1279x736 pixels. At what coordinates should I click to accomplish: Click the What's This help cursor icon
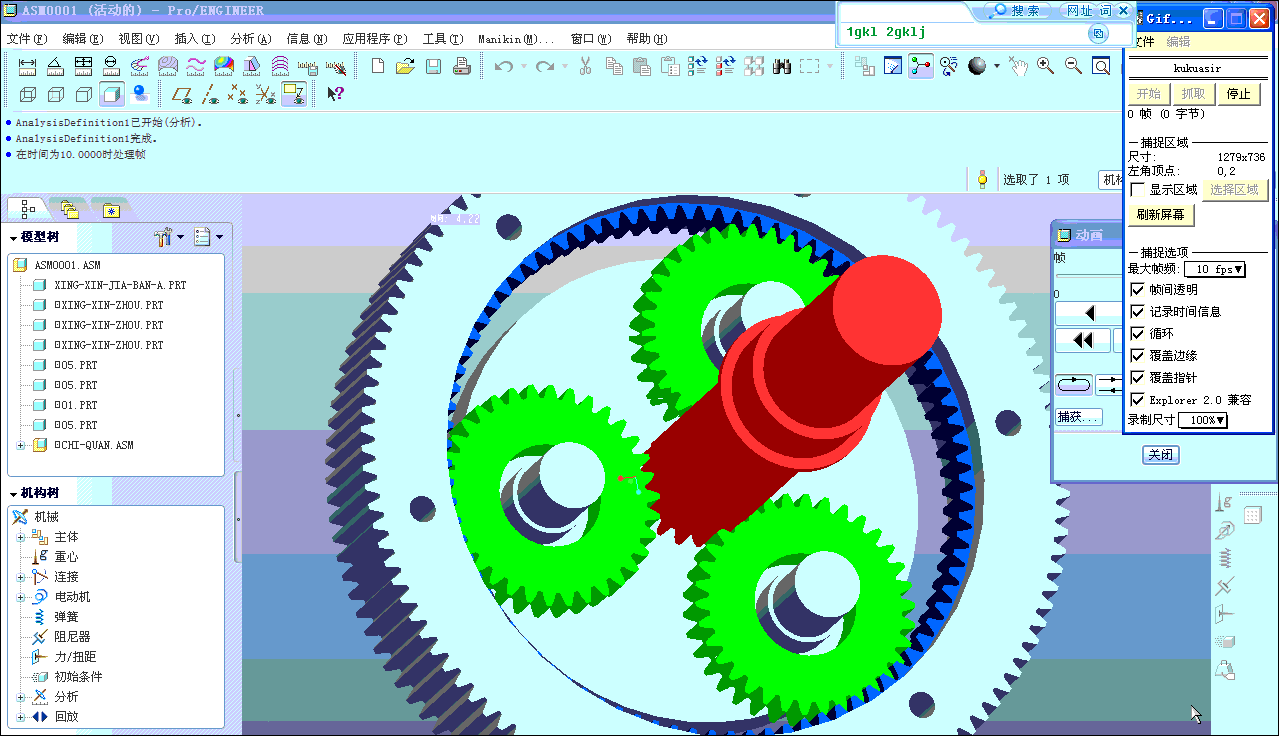[x=336, y=94]
